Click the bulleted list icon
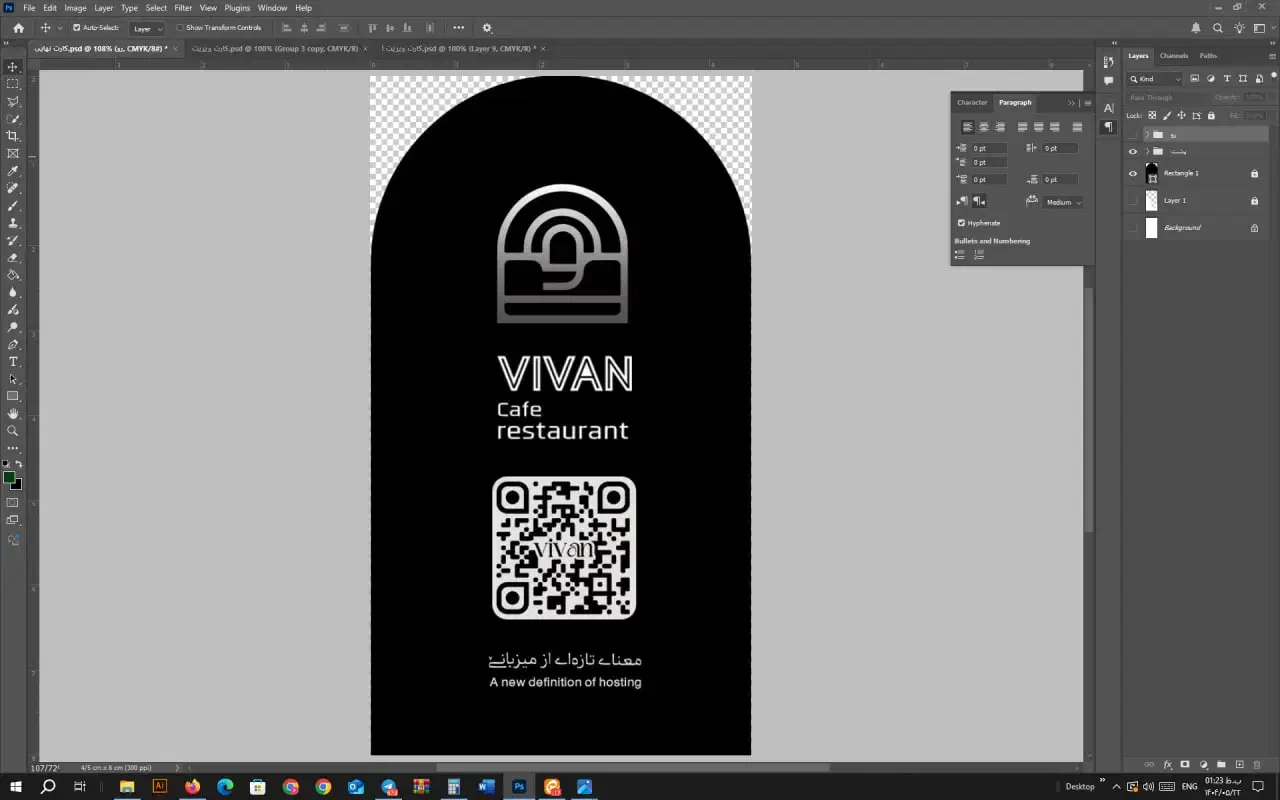This screenshot has height=800, width=1280. [x=960, y=254]
